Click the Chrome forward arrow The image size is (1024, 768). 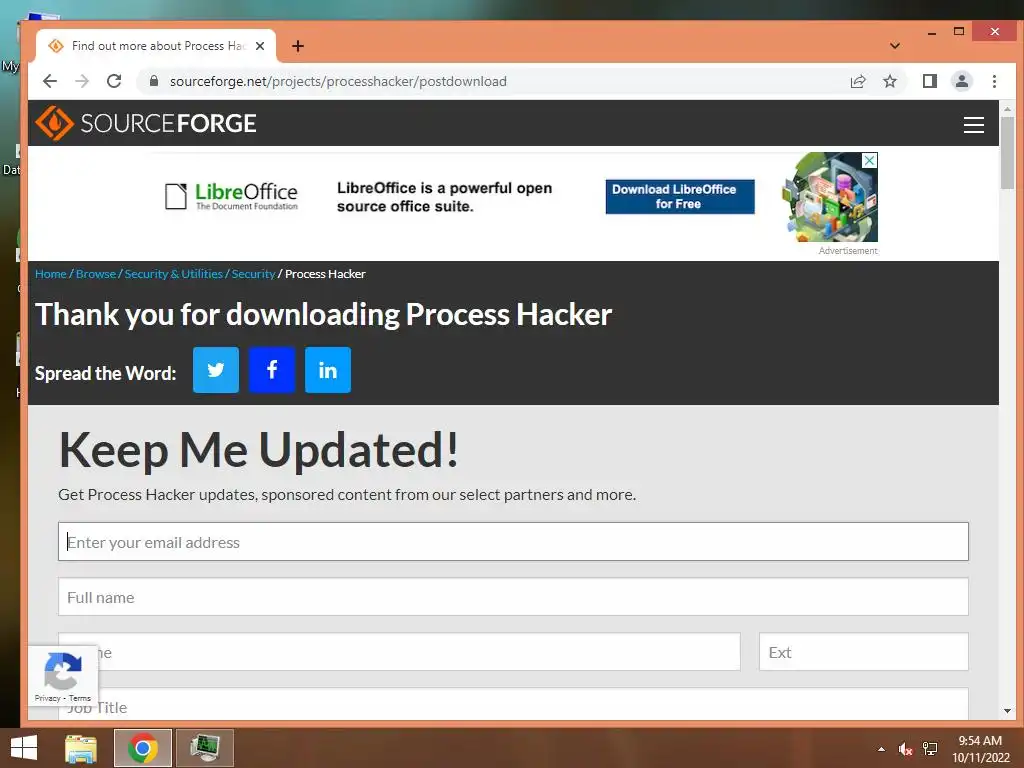pos(82,81)
